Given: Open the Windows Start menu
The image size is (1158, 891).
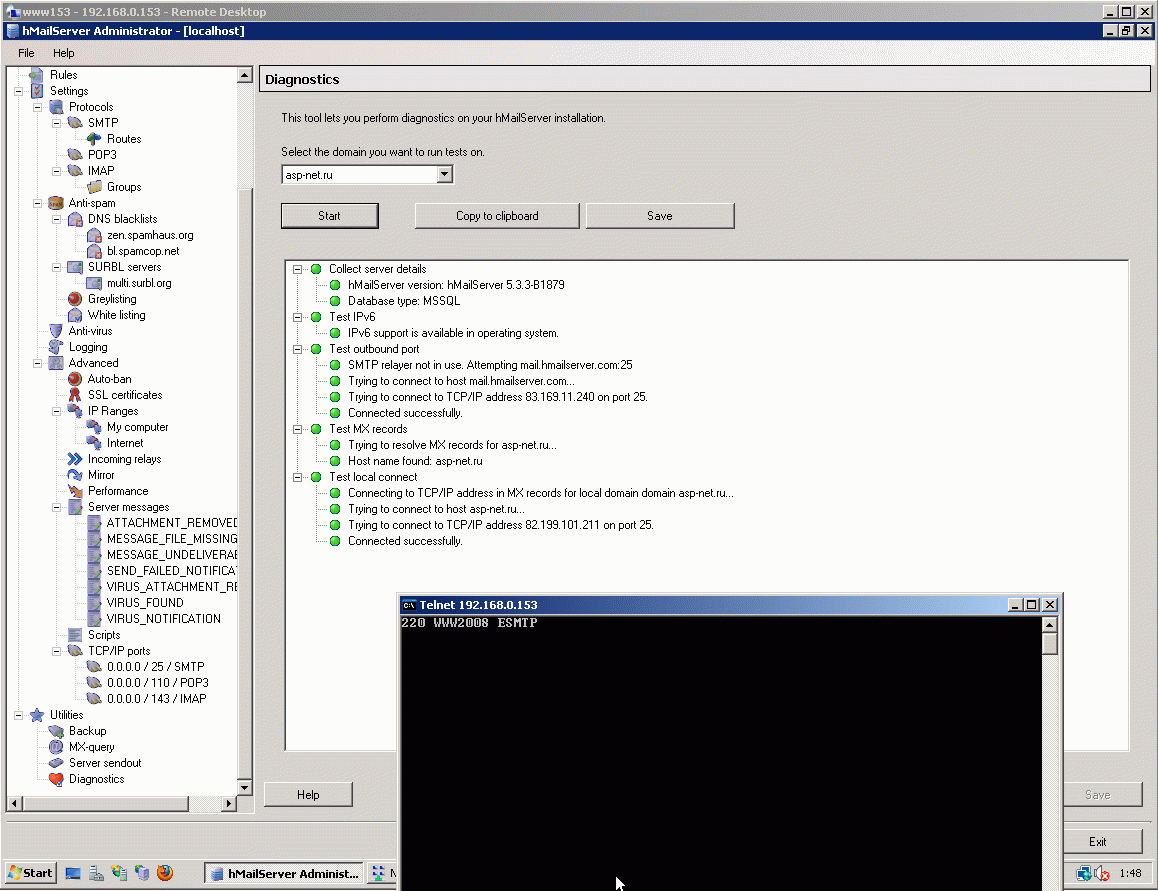Looking at the screenshot, I should 30,873.
